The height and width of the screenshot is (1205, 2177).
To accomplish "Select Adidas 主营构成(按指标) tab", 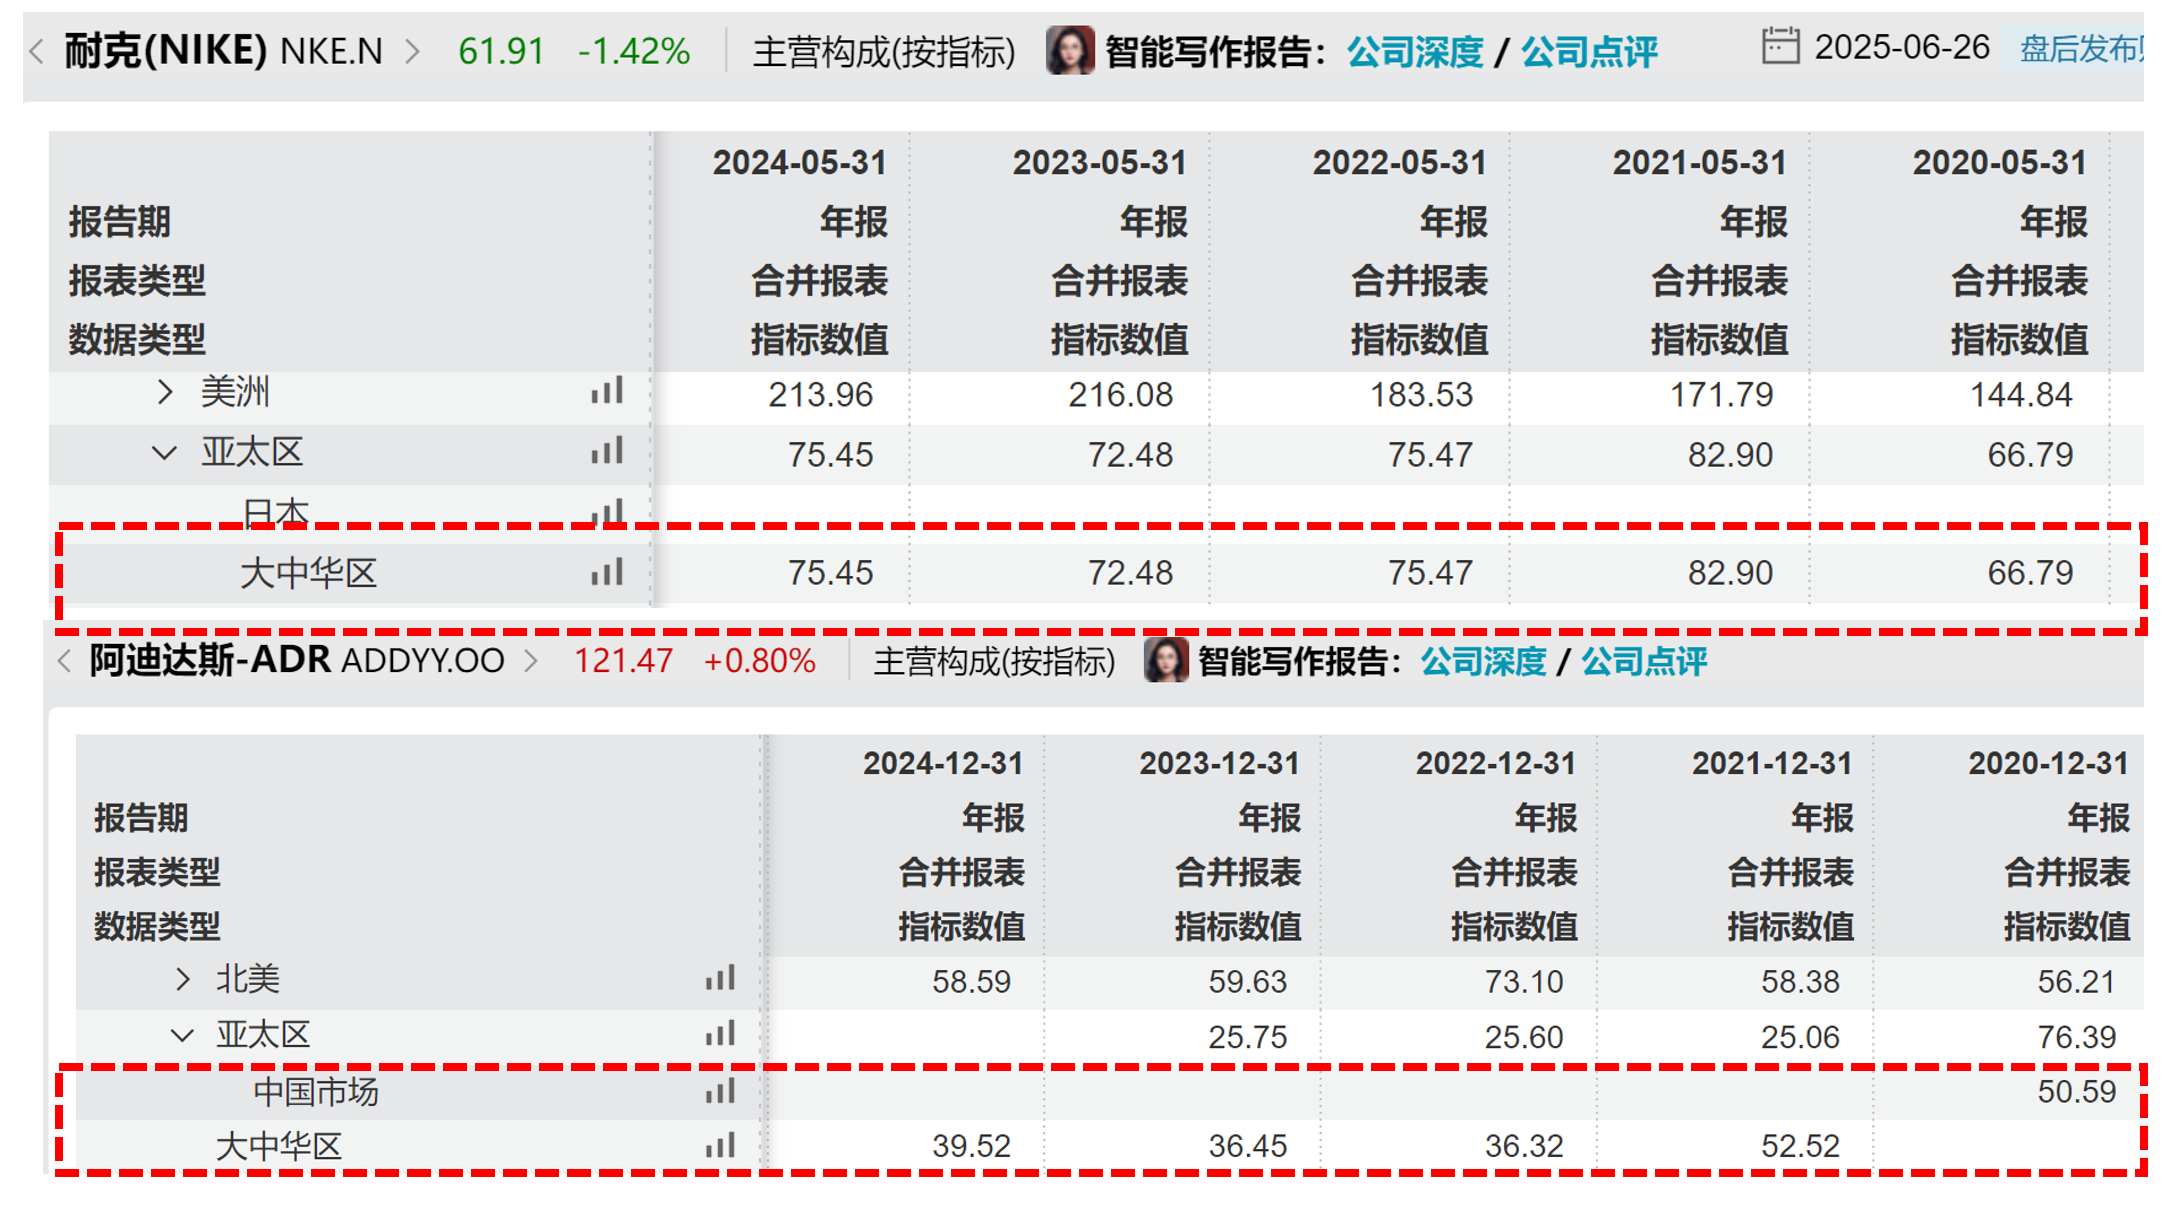I will click(994, 660).
